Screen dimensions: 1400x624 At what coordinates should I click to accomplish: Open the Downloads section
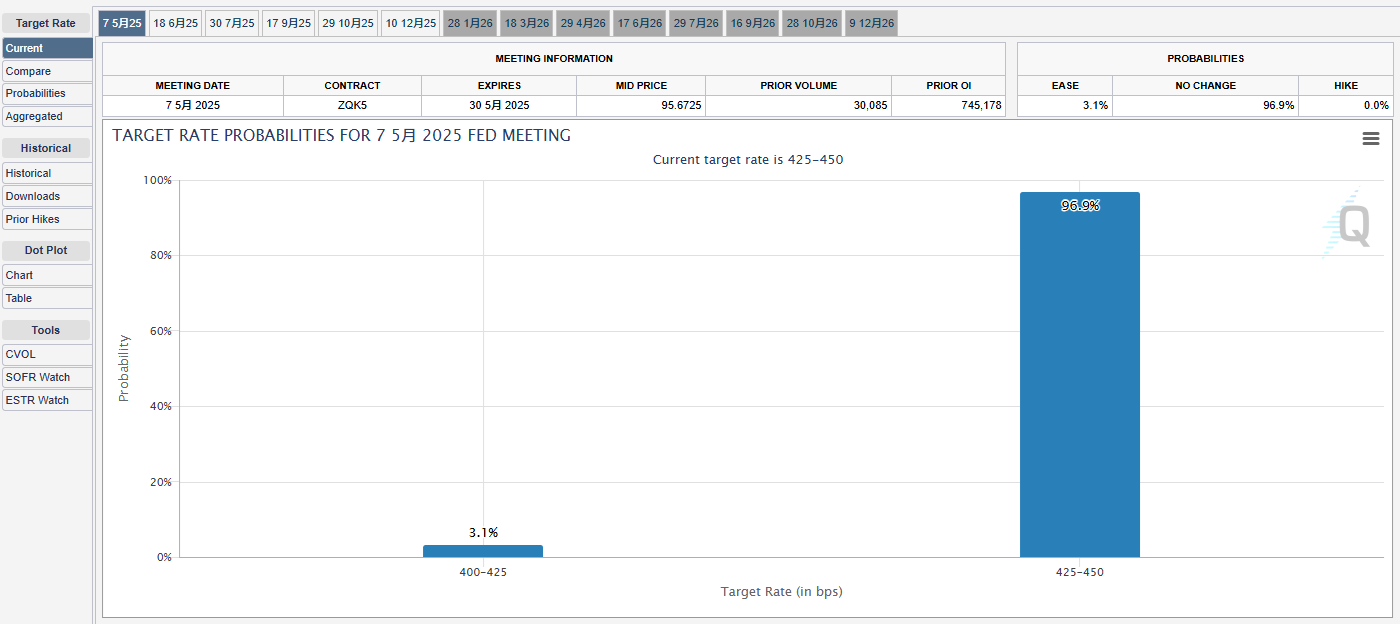tap(47, 196)
